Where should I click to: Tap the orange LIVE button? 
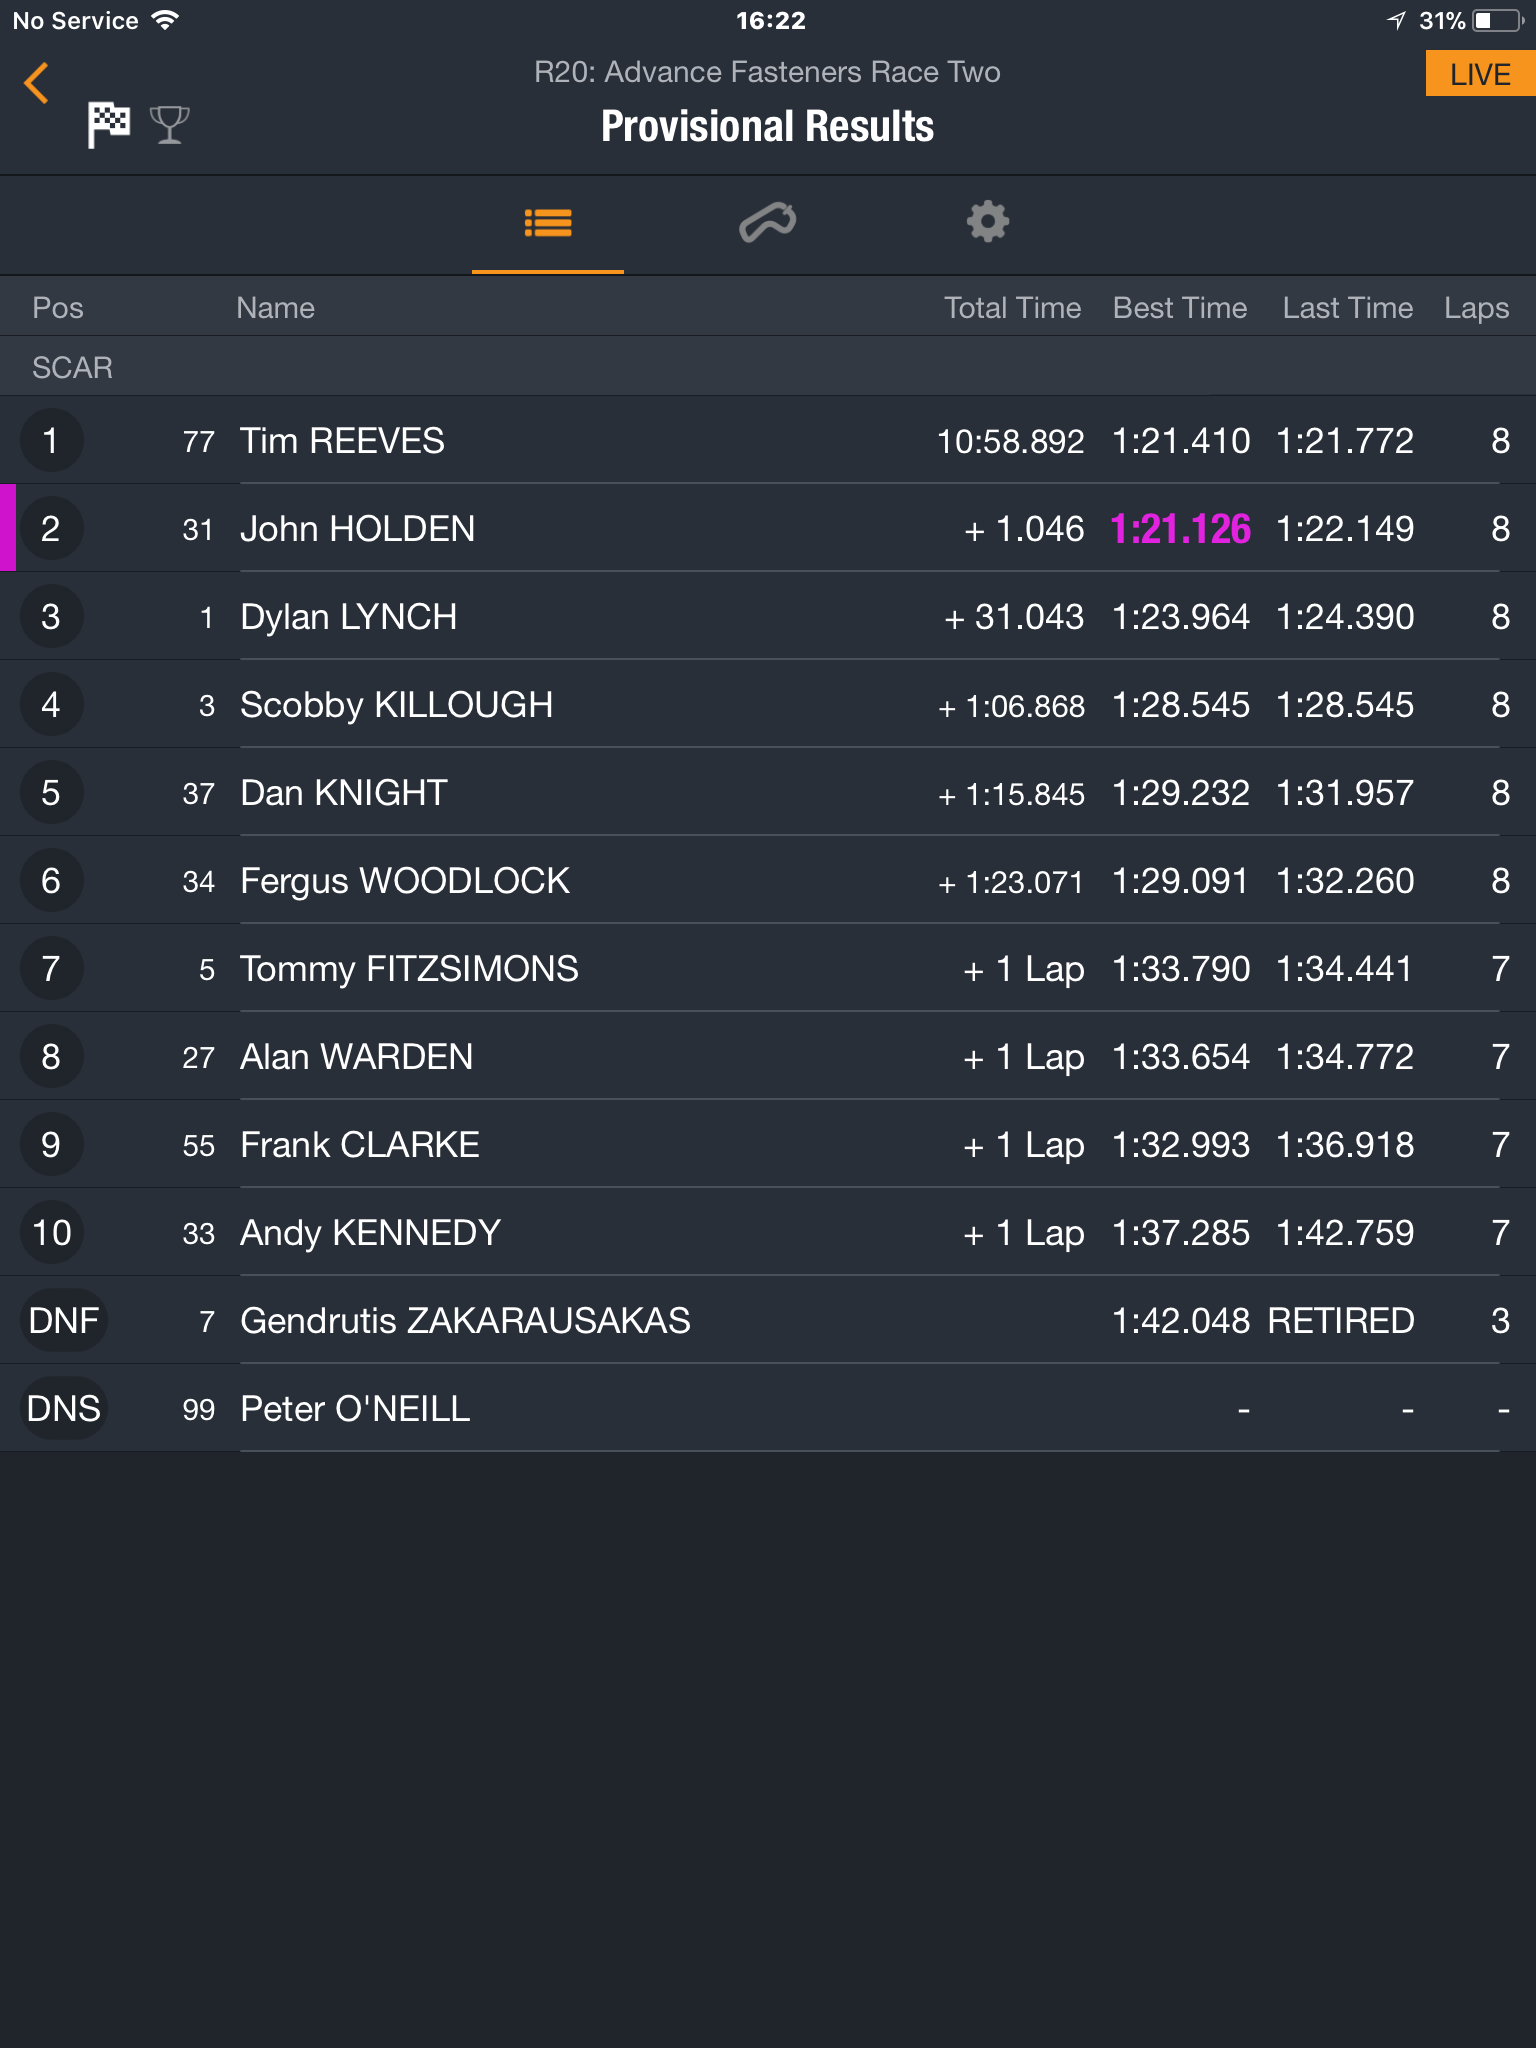pyautogui.click(x=1480, y=74)
